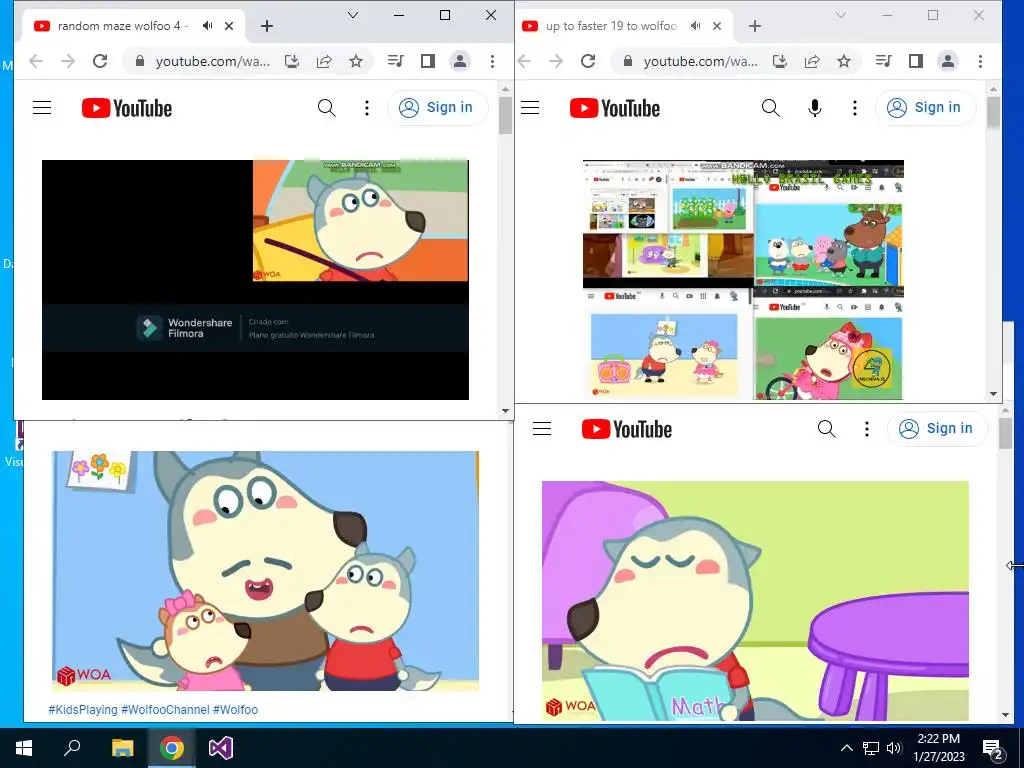Click the Wondershare Filmora video player

point(255,280)
